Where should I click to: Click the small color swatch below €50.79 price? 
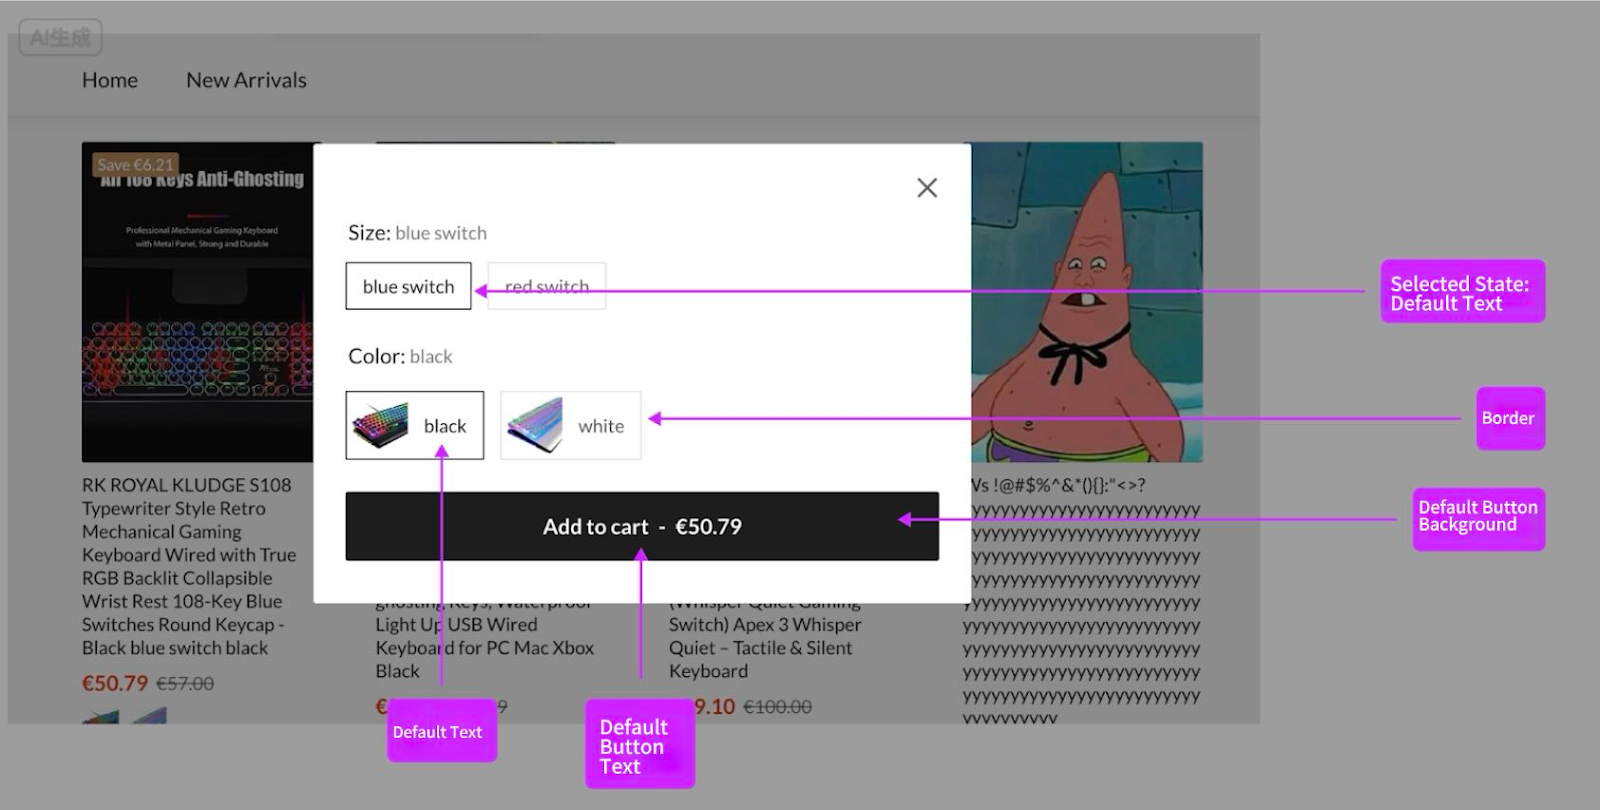point(101,716)
